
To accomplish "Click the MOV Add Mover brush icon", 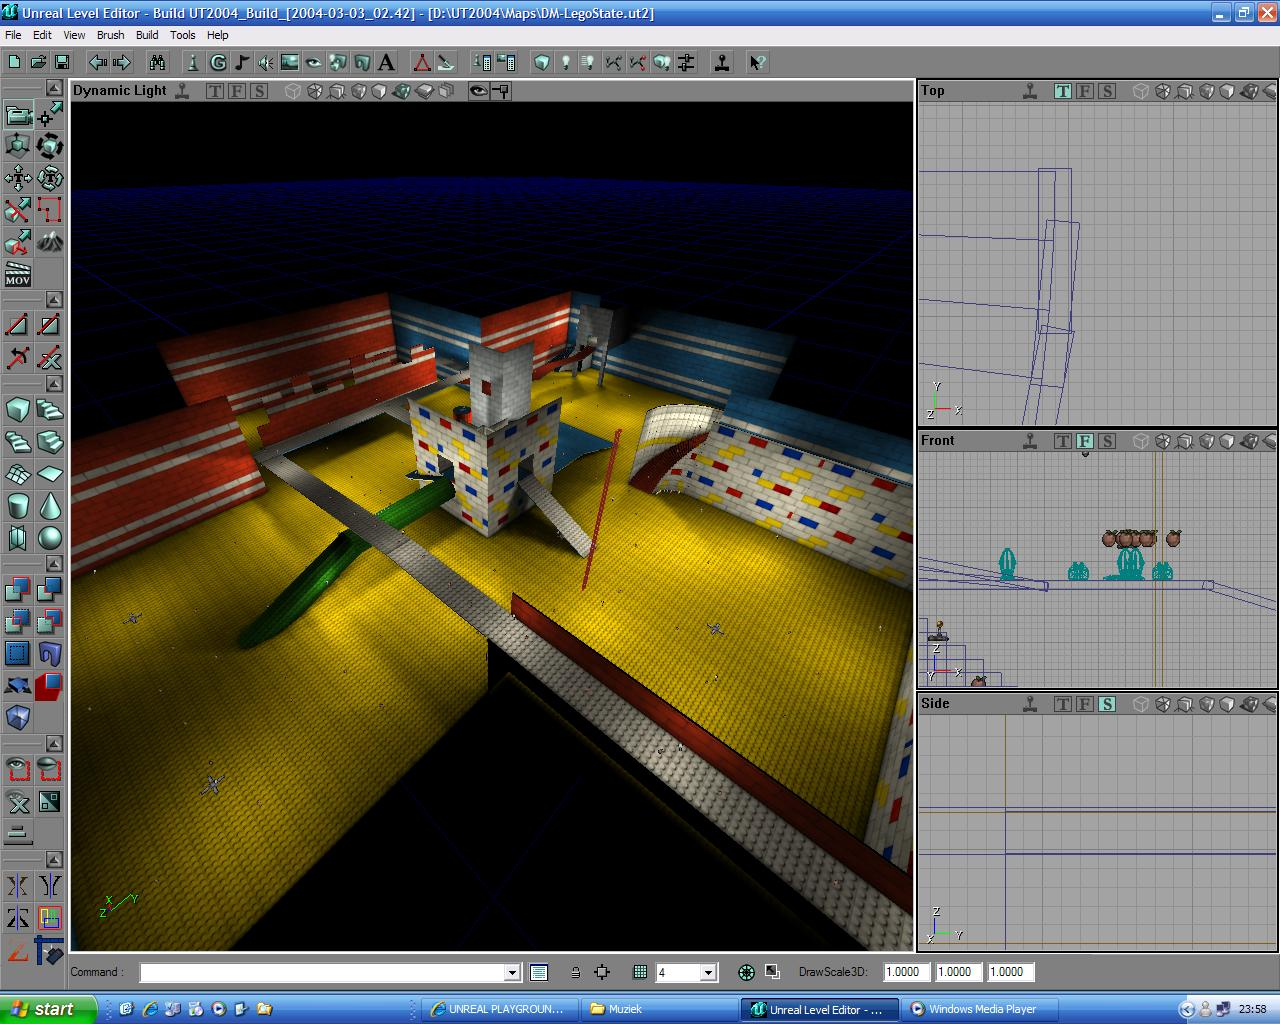I will (18, 273).
